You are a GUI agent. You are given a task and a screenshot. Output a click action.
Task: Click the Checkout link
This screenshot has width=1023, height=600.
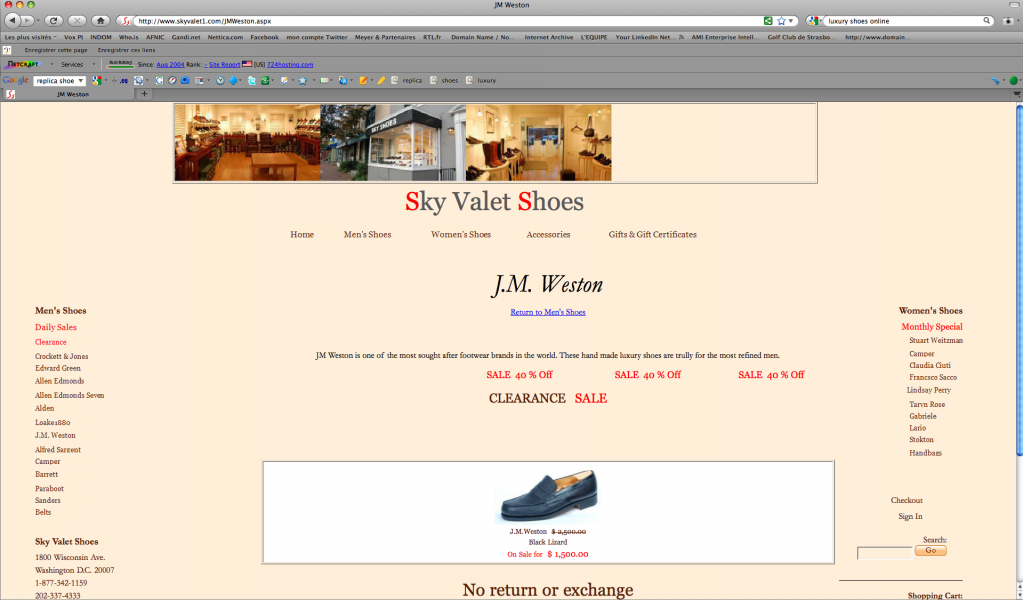(x=907, y=501)
